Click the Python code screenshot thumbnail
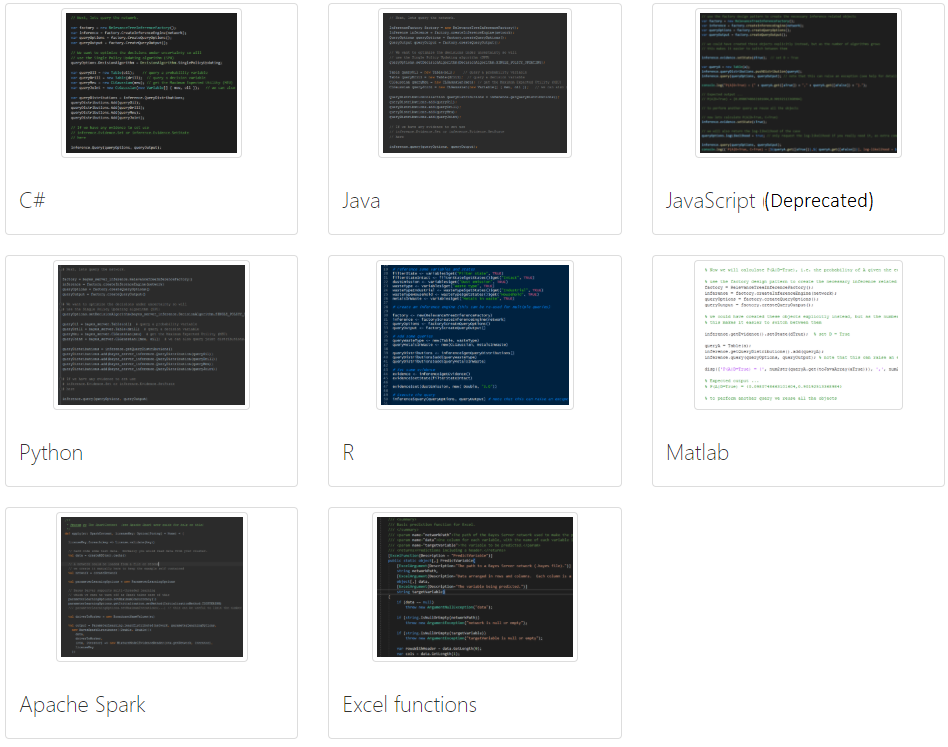The width and height of the screenshot is (948, 747). (x=151, y=335)
